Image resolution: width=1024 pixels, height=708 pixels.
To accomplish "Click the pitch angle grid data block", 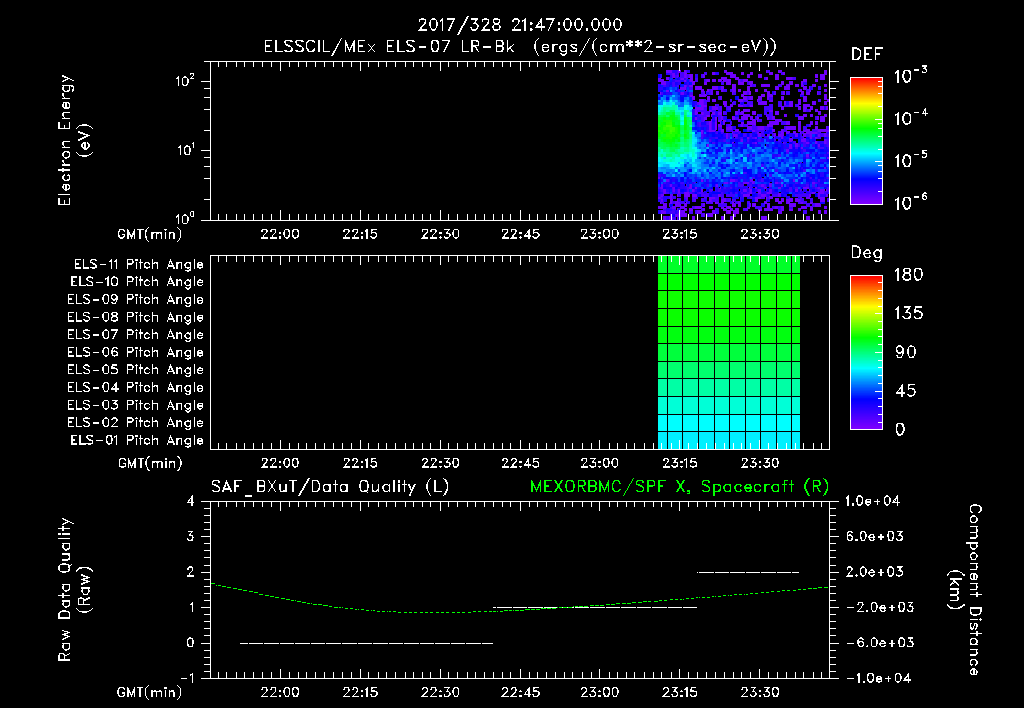I will [x=729, y=353].
